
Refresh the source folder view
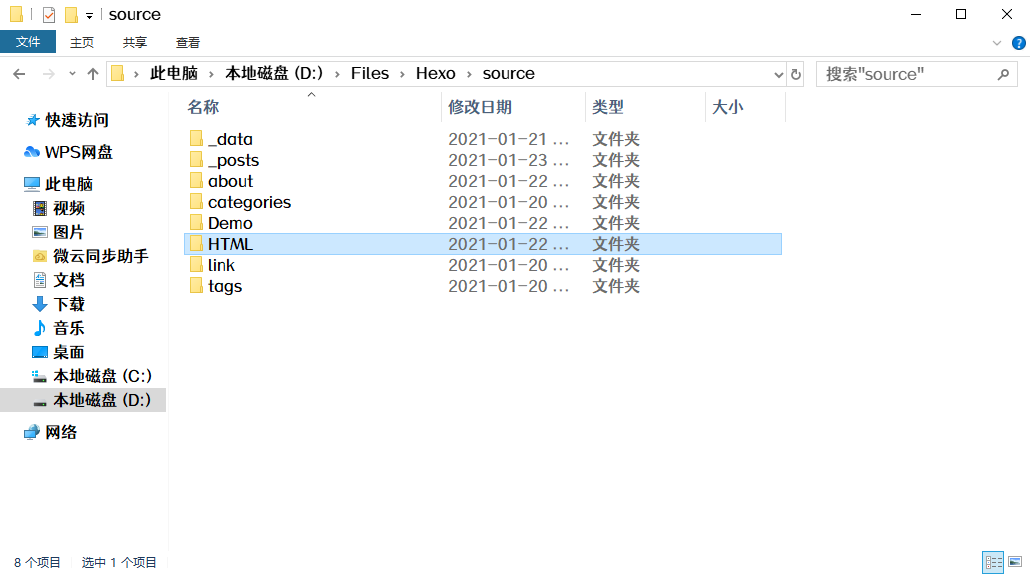pos(795,74)
